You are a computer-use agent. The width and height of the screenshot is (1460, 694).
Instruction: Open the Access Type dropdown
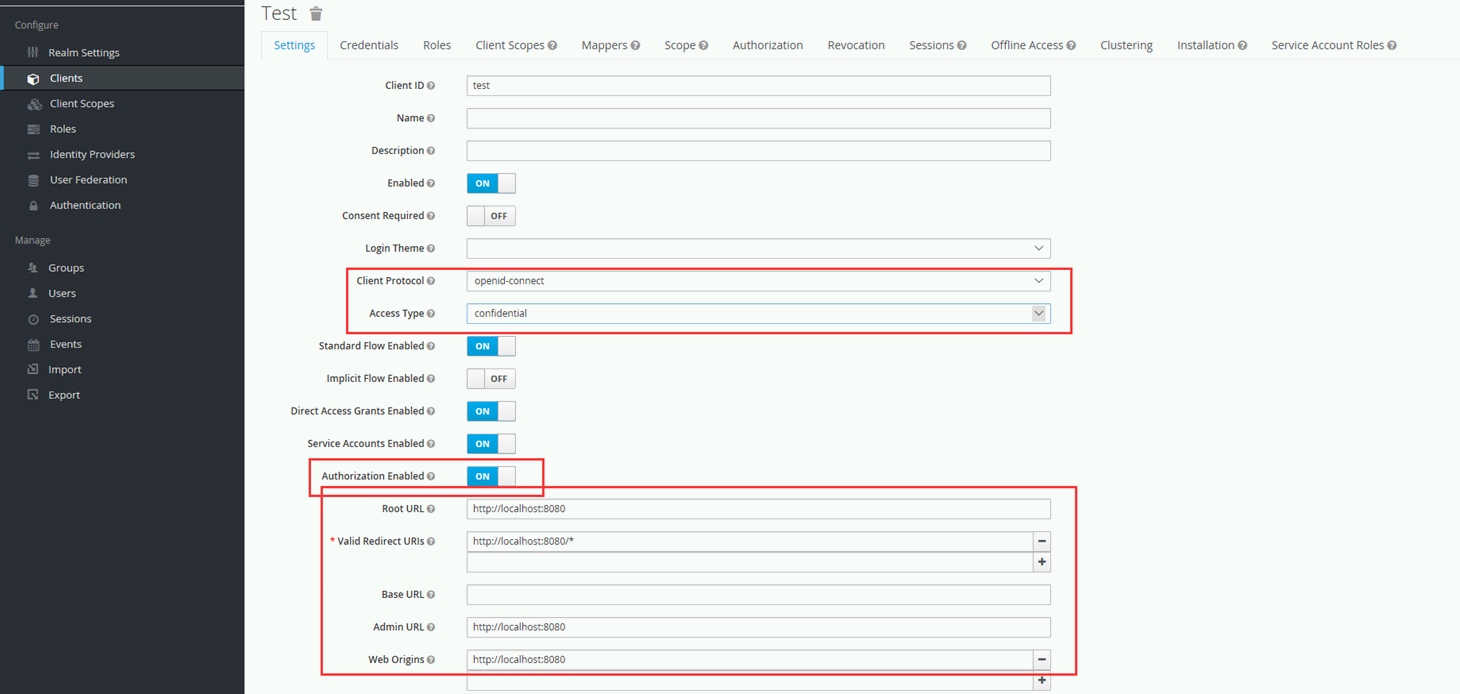tap(758, 313)
